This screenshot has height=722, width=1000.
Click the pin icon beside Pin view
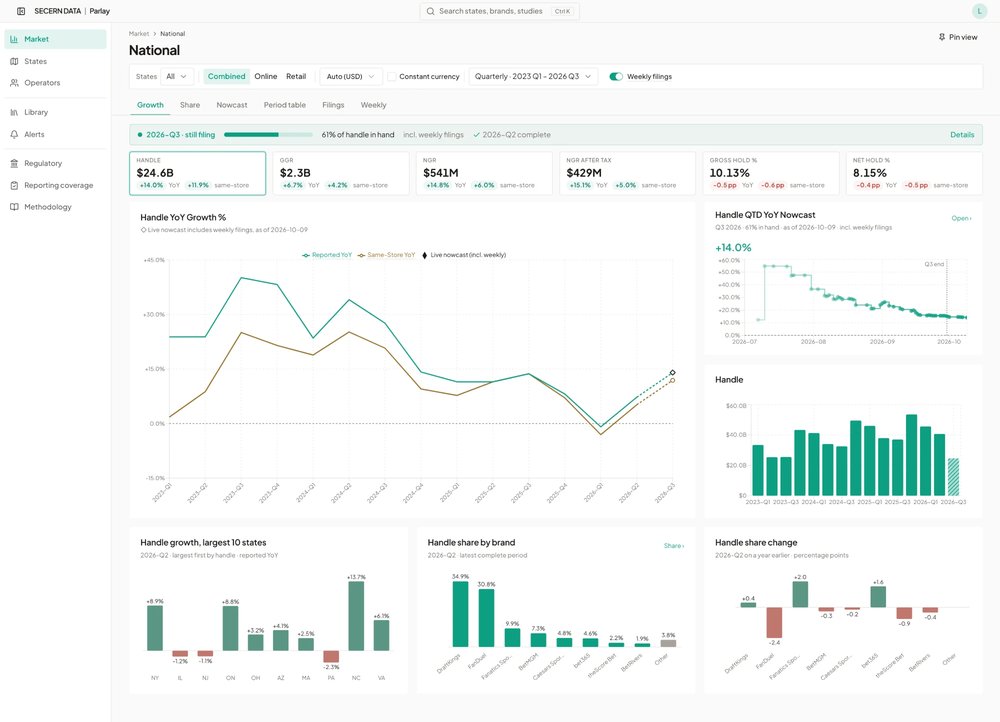(942, 37)
